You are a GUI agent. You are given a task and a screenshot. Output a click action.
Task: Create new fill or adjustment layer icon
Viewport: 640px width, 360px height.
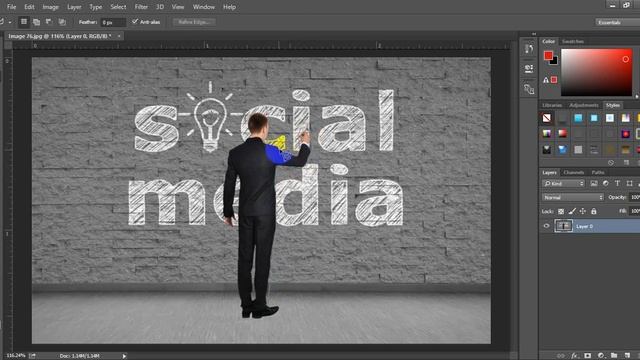coord(601,356)
